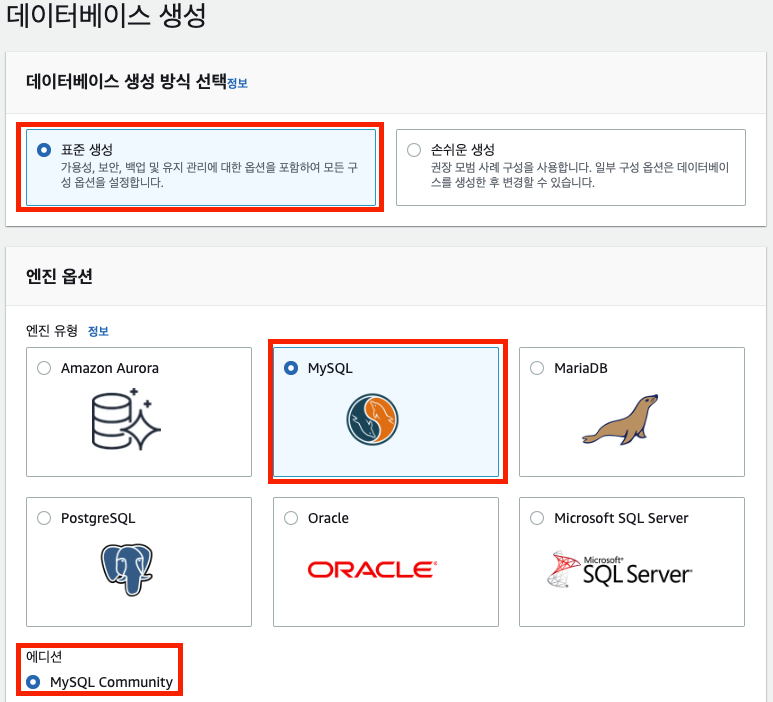Click the PostgreSQL label text
The image size is (773, 702).
click(x=98, y=519)
